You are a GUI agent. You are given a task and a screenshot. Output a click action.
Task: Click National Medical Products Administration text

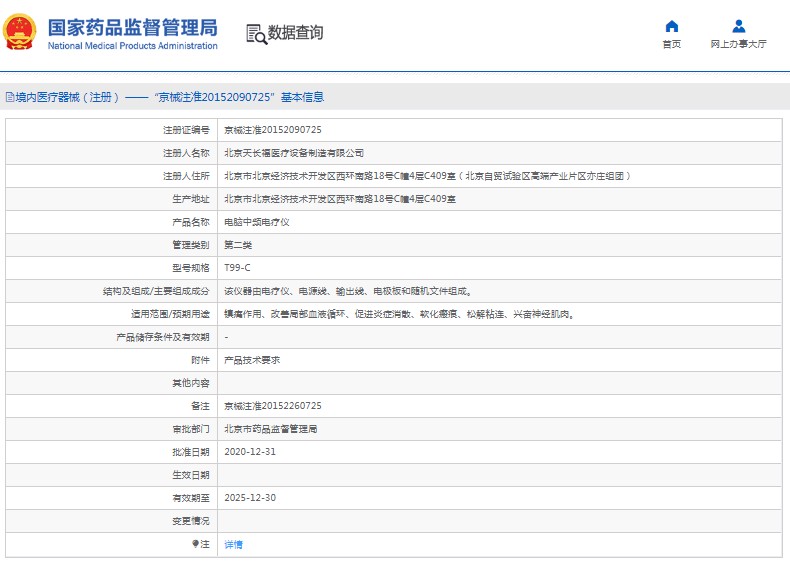(x=133, y=46)
